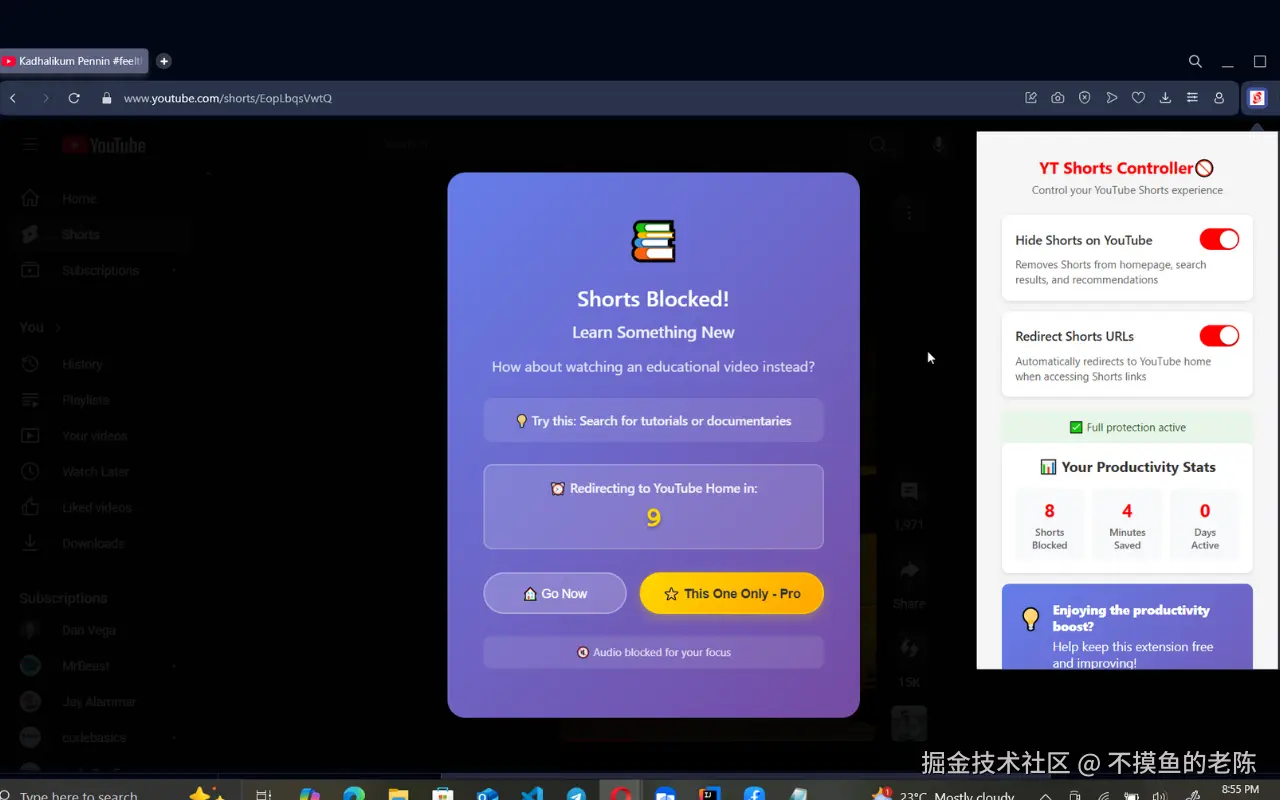Click the browser search magnifier icon
1280x800 pixels.
[x=1195, y=61]
